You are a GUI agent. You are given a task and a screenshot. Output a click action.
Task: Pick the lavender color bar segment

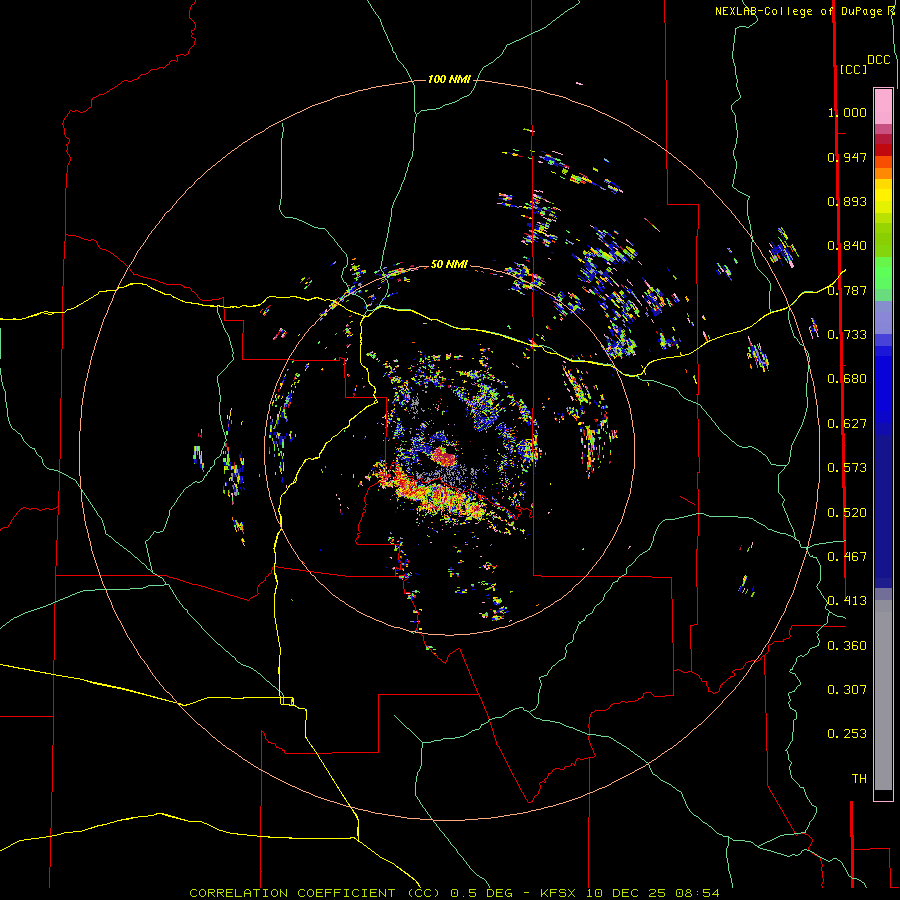[883, 318]
